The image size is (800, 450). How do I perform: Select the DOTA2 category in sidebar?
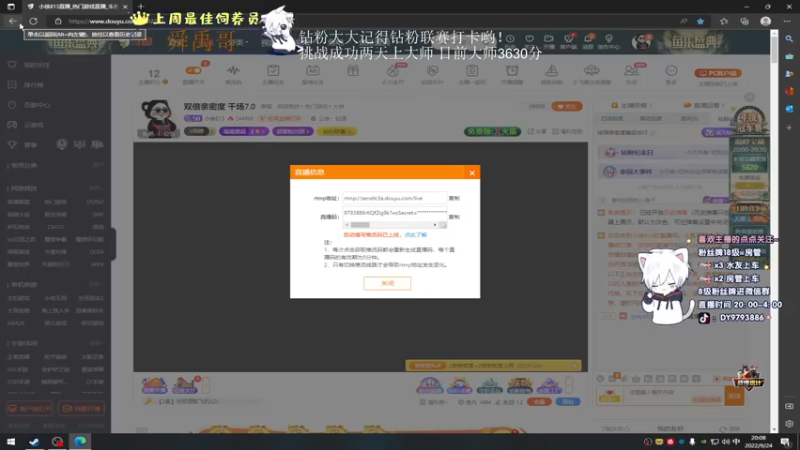[95, 202]
